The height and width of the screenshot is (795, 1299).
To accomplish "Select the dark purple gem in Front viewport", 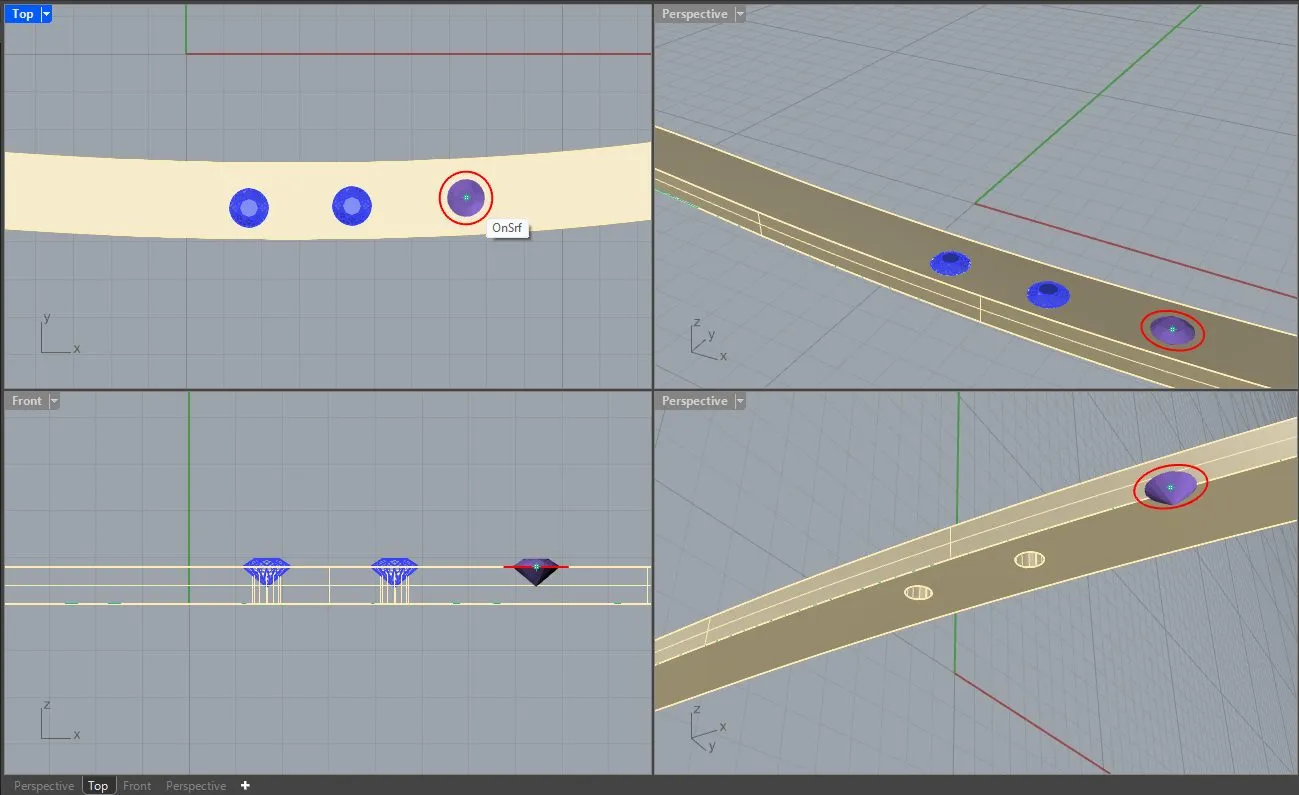I will (536, 573).
